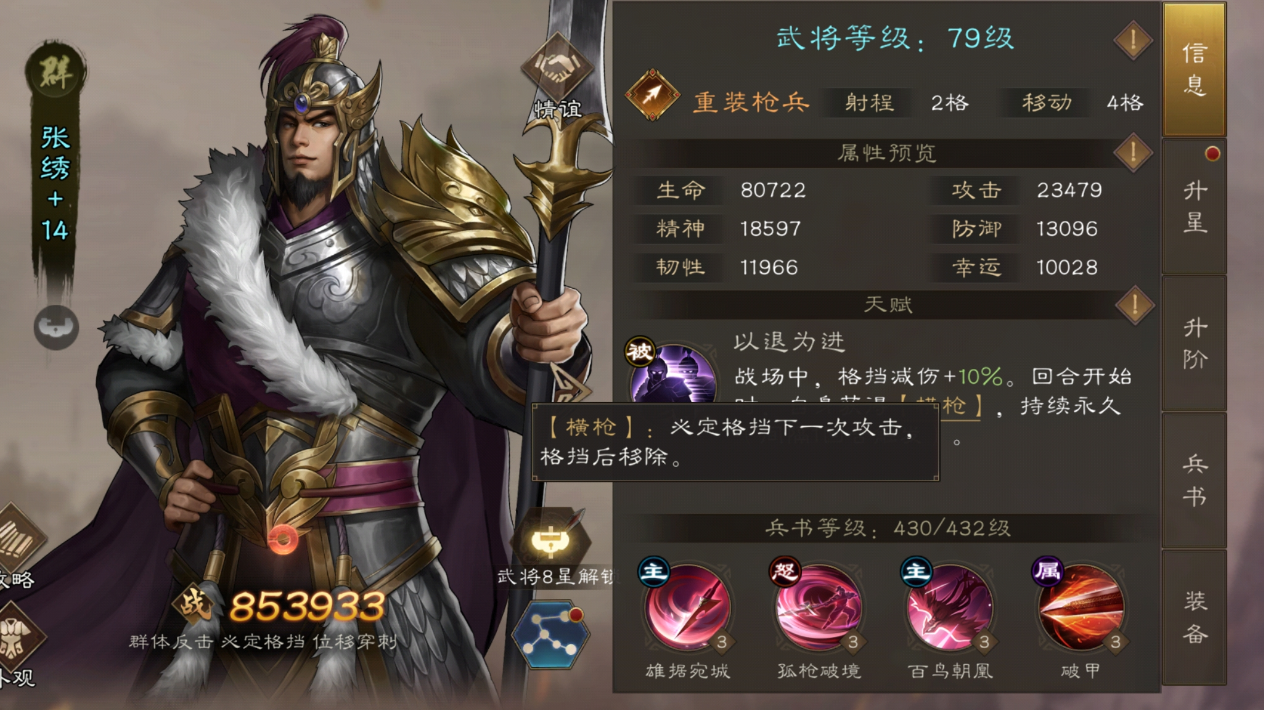
Task: Expand the 天赋 exclamation info icon
Action: [1133, 305]
